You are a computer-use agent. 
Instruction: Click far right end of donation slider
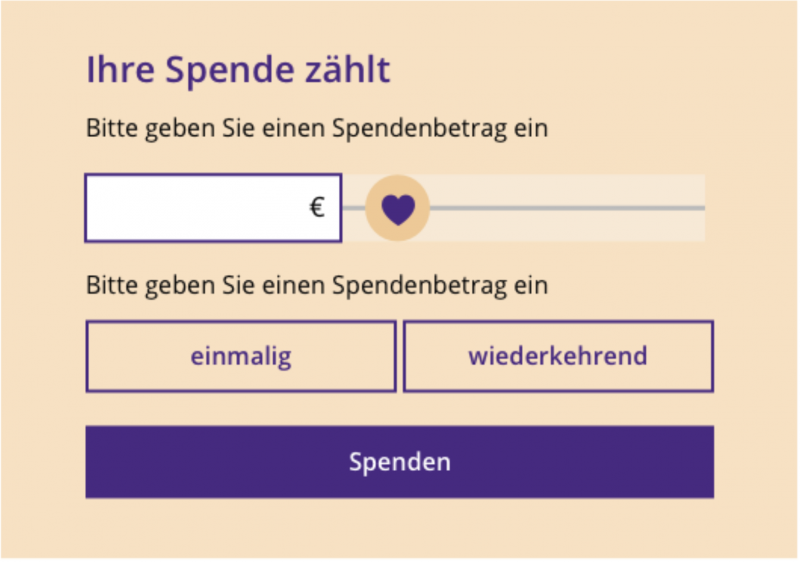[700, 208]
